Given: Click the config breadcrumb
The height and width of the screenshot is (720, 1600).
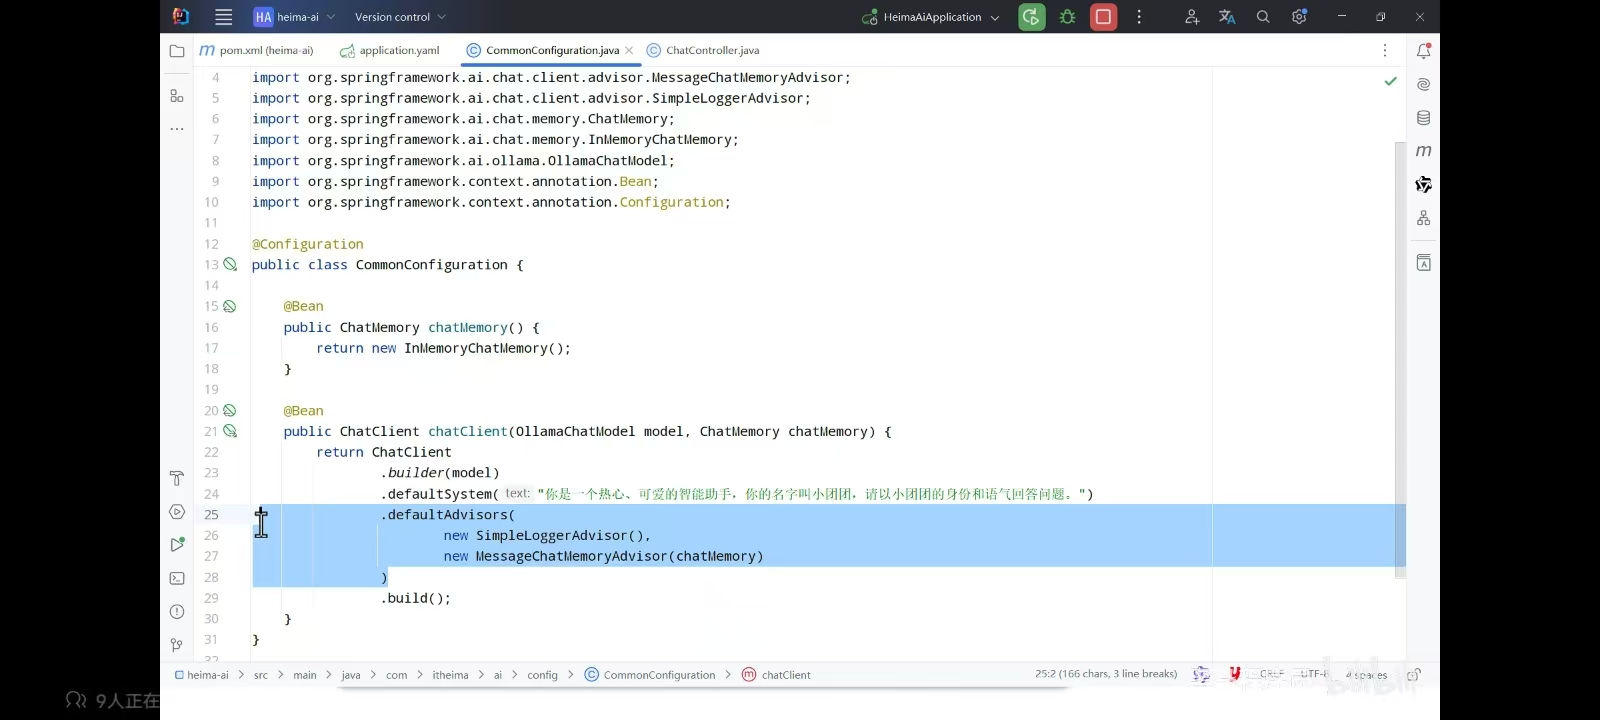Looking at the screenshot, I should coord(542,675).
